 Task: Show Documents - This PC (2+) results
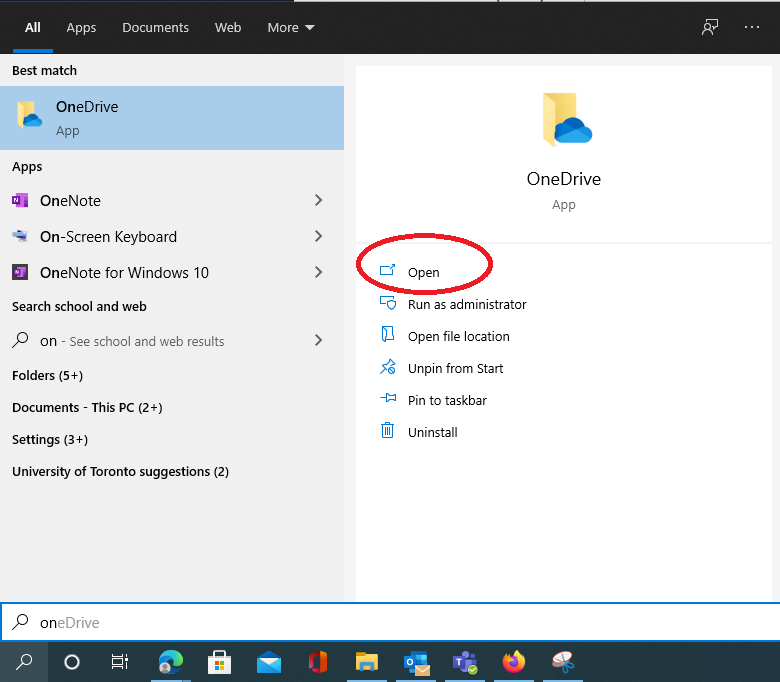click(x=87, y=407)
